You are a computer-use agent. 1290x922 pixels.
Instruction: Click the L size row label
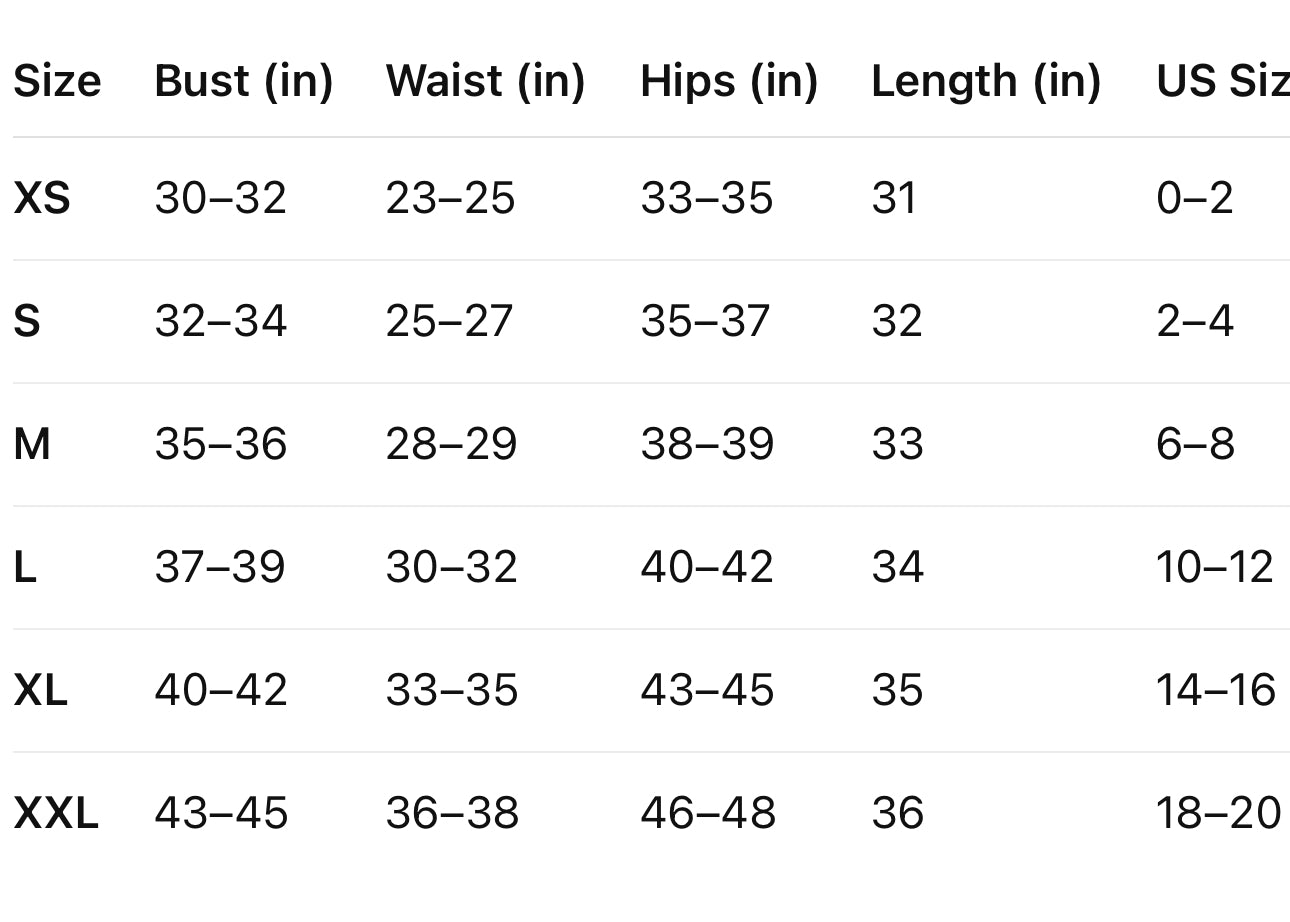click(25, 567)
